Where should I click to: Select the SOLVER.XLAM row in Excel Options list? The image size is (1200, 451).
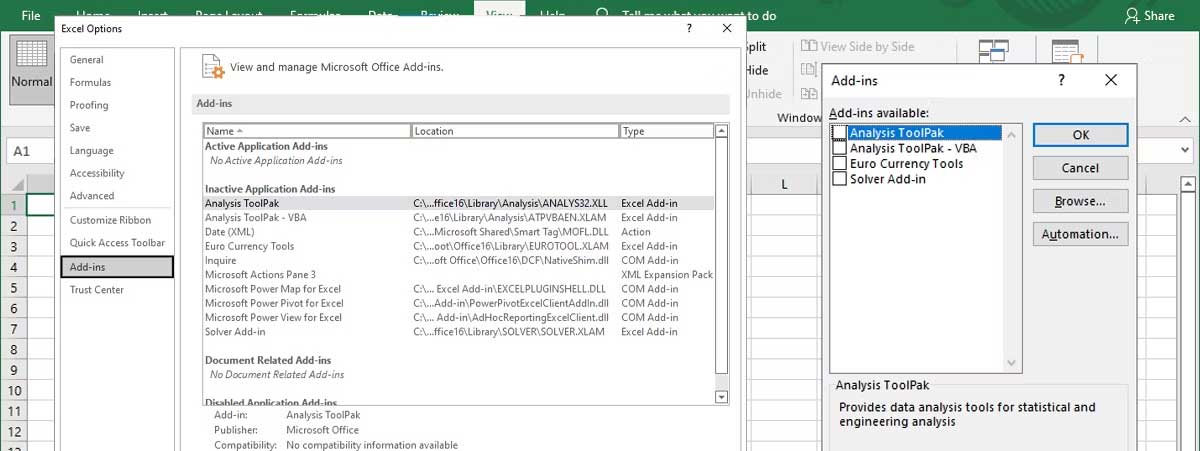click(459, 332)
